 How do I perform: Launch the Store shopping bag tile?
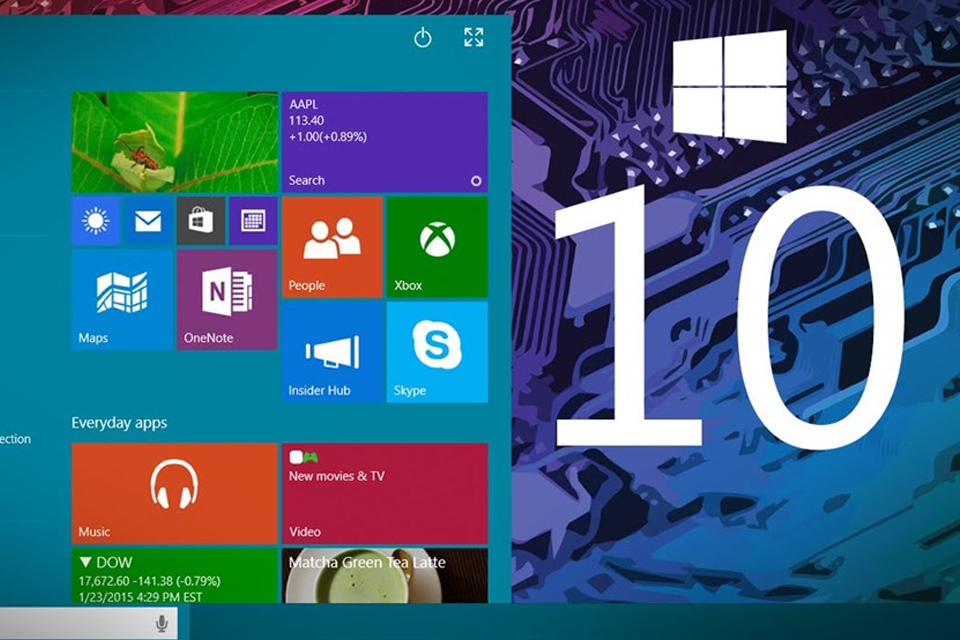click(x=201, y=221)
